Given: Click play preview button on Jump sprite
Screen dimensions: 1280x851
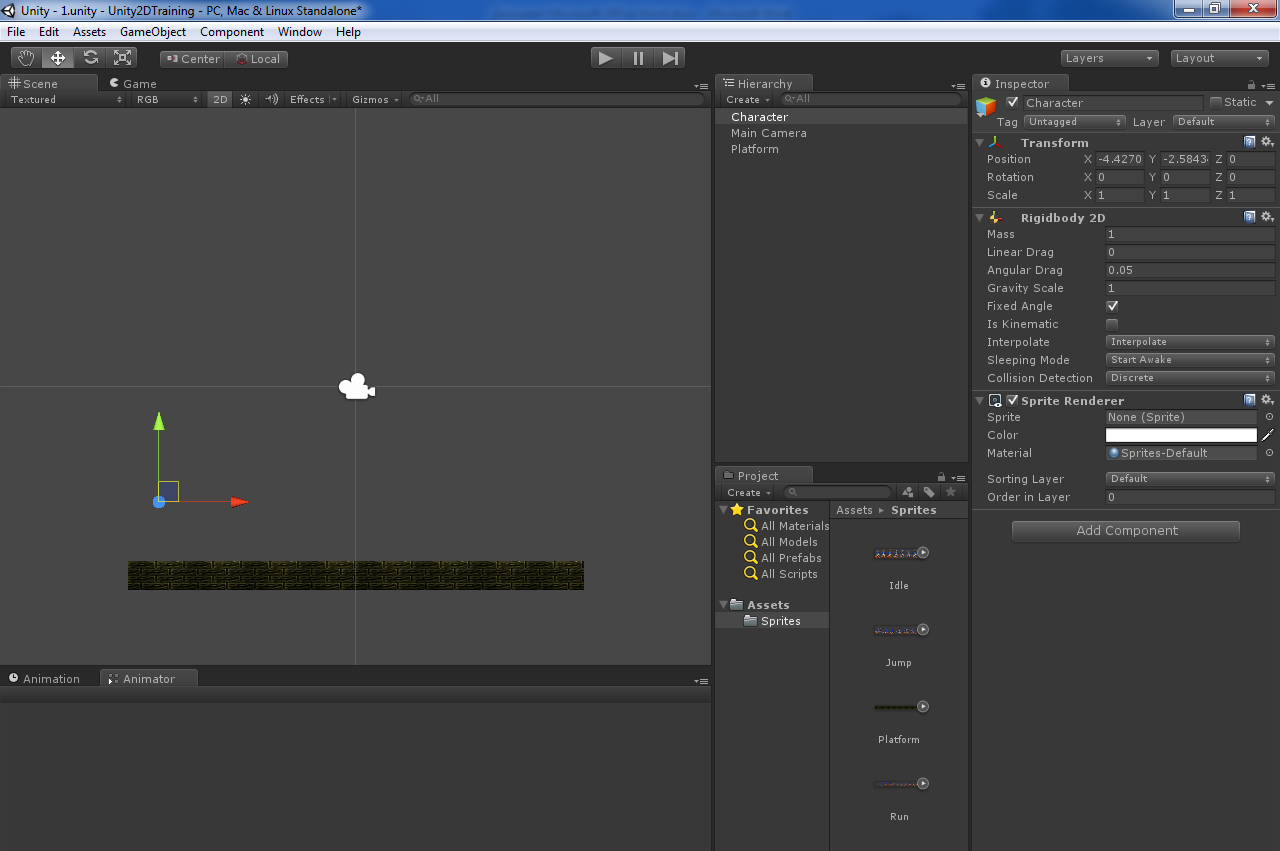Looking at the screenshot, I should click(923, 629).
